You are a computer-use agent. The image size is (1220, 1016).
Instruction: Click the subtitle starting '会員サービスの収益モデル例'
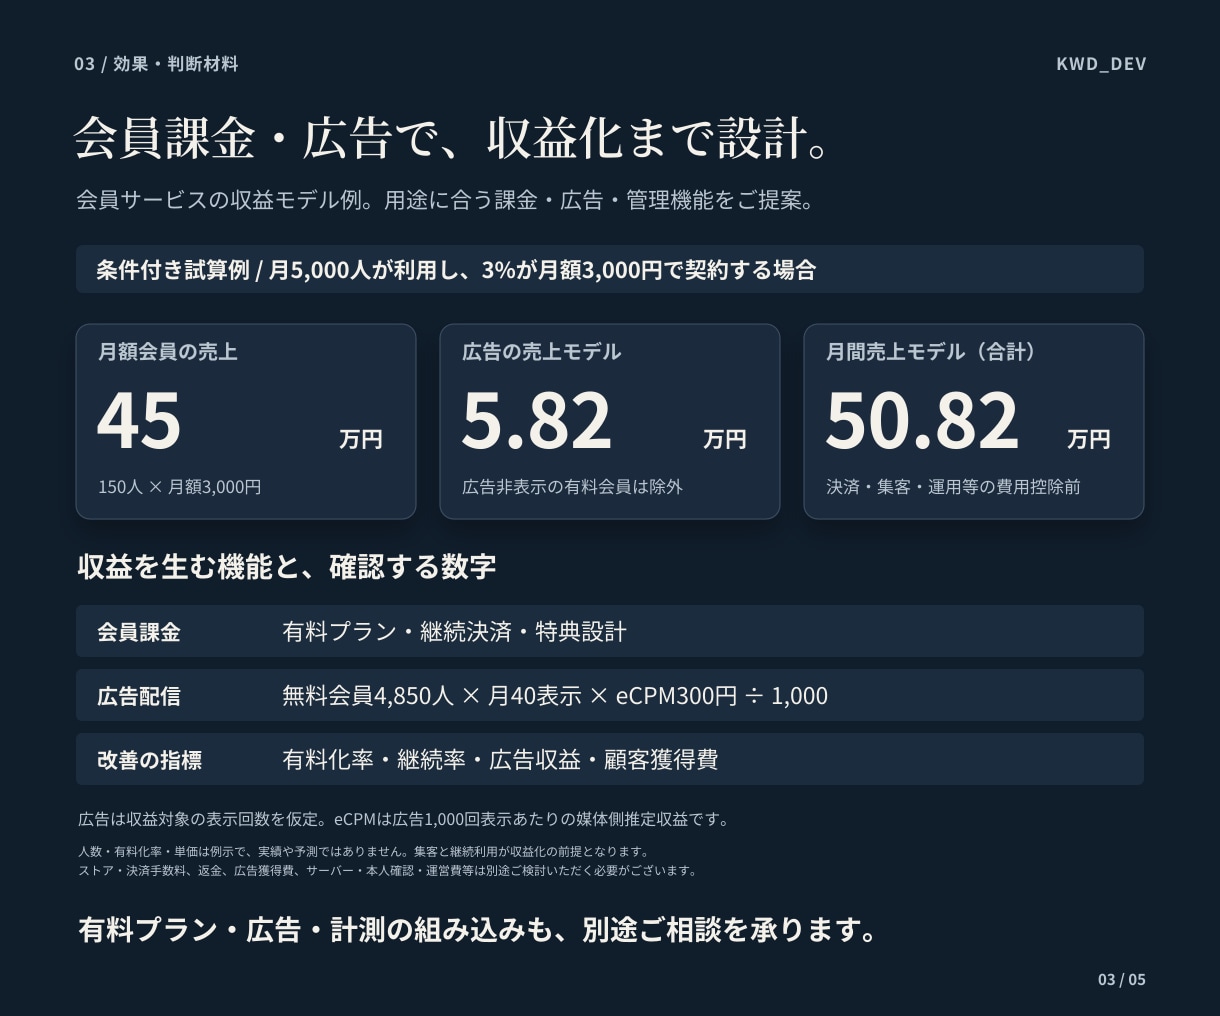pos(447,200)
